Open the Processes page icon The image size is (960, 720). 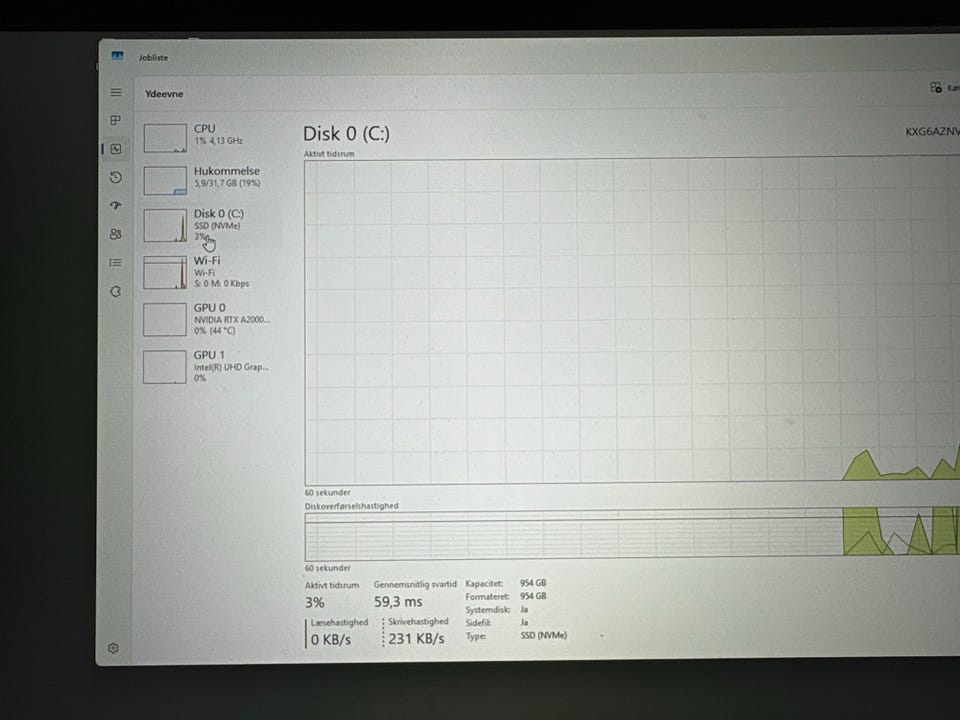tap(116, 121)
